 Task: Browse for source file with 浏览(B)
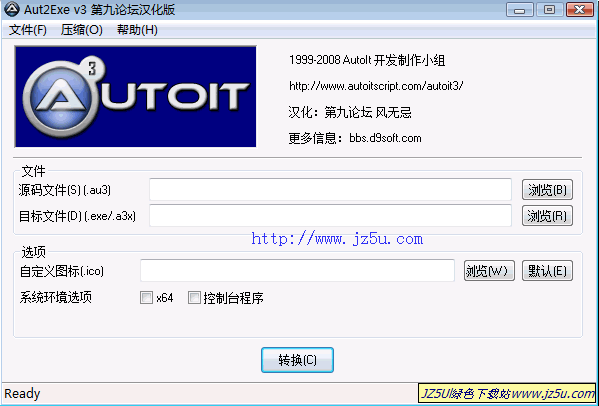coord(547,189)
